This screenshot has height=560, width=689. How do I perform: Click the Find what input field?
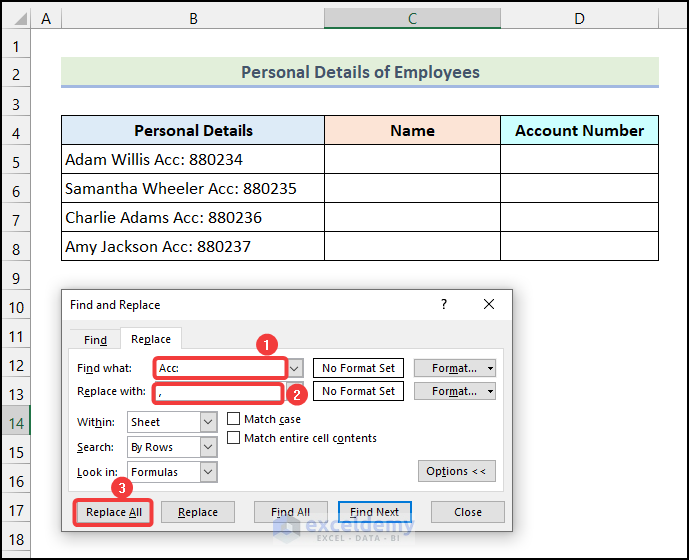click(221, 368)
